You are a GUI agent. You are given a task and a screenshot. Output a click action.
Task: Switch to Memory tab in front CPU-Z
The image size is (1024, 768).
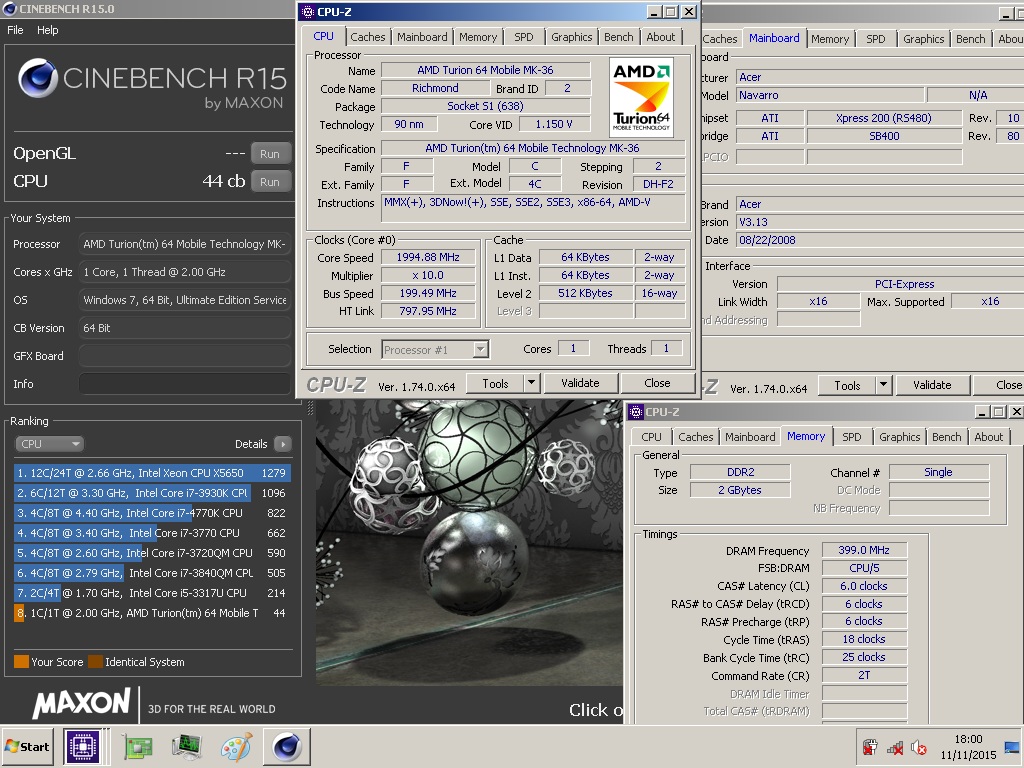(478, 37)
